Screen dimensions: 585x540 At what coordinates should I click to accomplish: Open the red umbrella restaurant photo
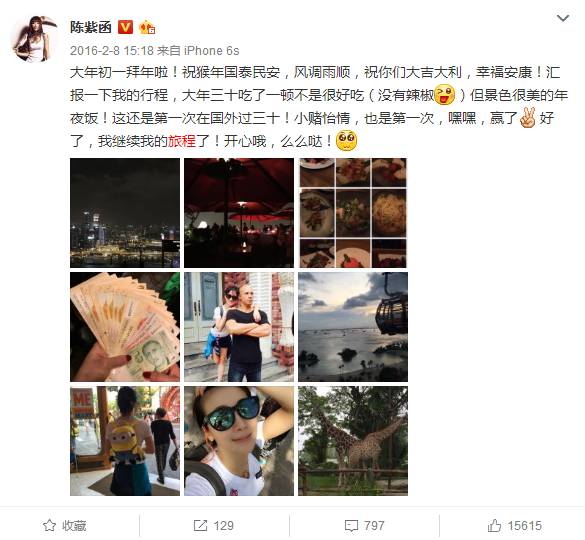(239, 213)
